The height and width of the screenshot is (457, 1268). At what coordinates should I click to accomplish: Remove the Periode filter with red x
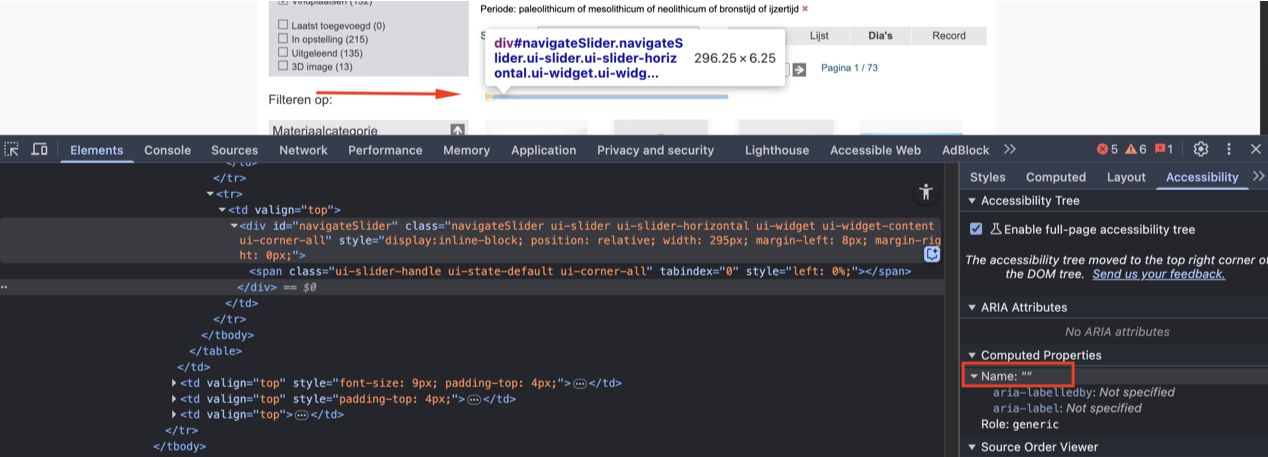[x=805, y=9]
